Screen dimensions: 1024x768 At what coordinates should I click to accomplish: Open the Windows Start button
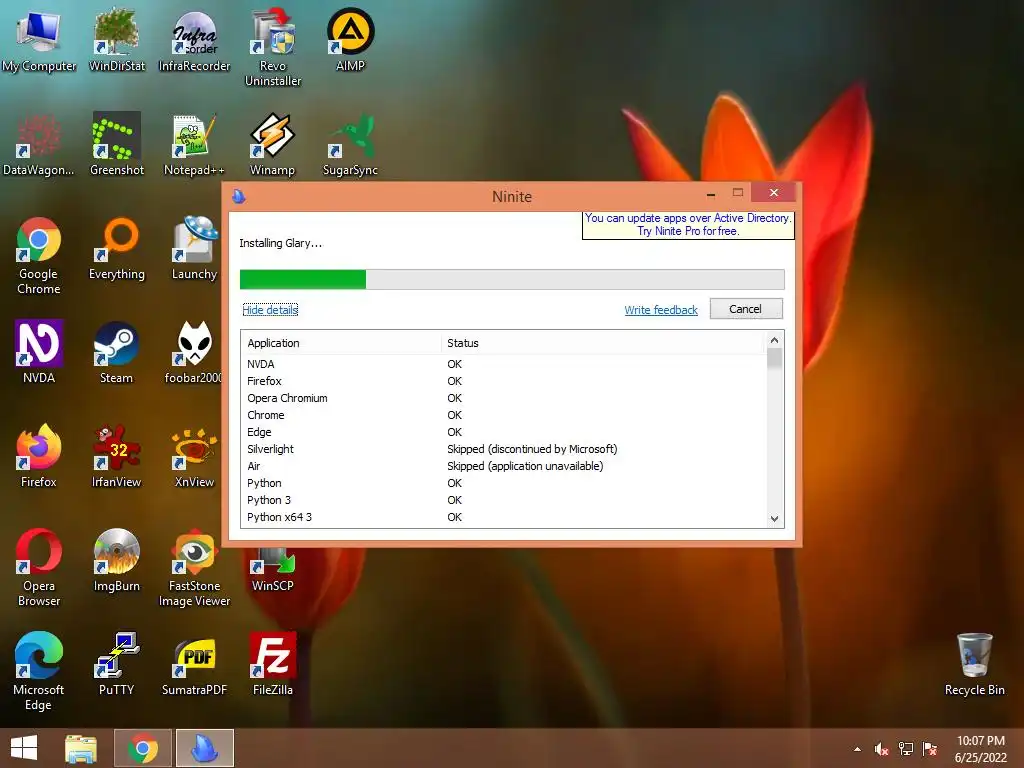click(x=24, y=748)
